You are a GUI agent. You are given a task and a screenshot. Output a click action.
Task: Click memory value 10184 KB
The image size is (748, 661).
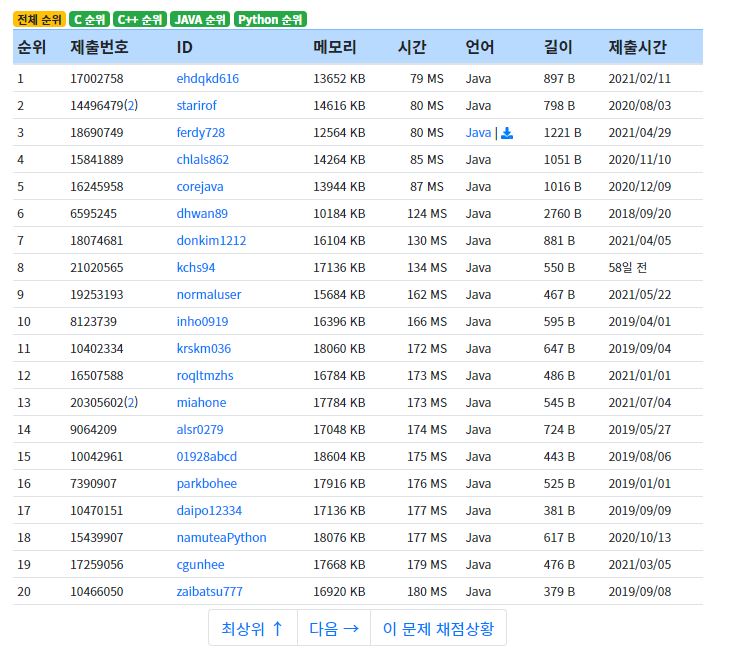coord(339,214)
